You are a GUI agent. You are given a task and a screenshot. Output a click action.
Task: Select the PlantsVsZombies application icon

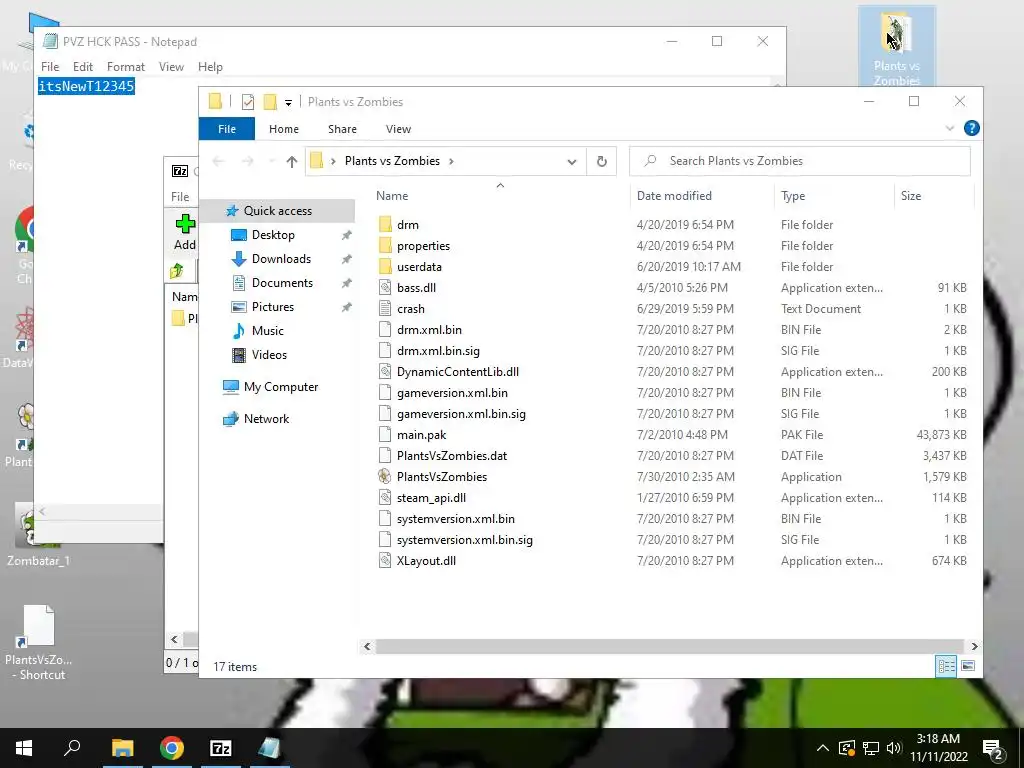pos(385,477)
